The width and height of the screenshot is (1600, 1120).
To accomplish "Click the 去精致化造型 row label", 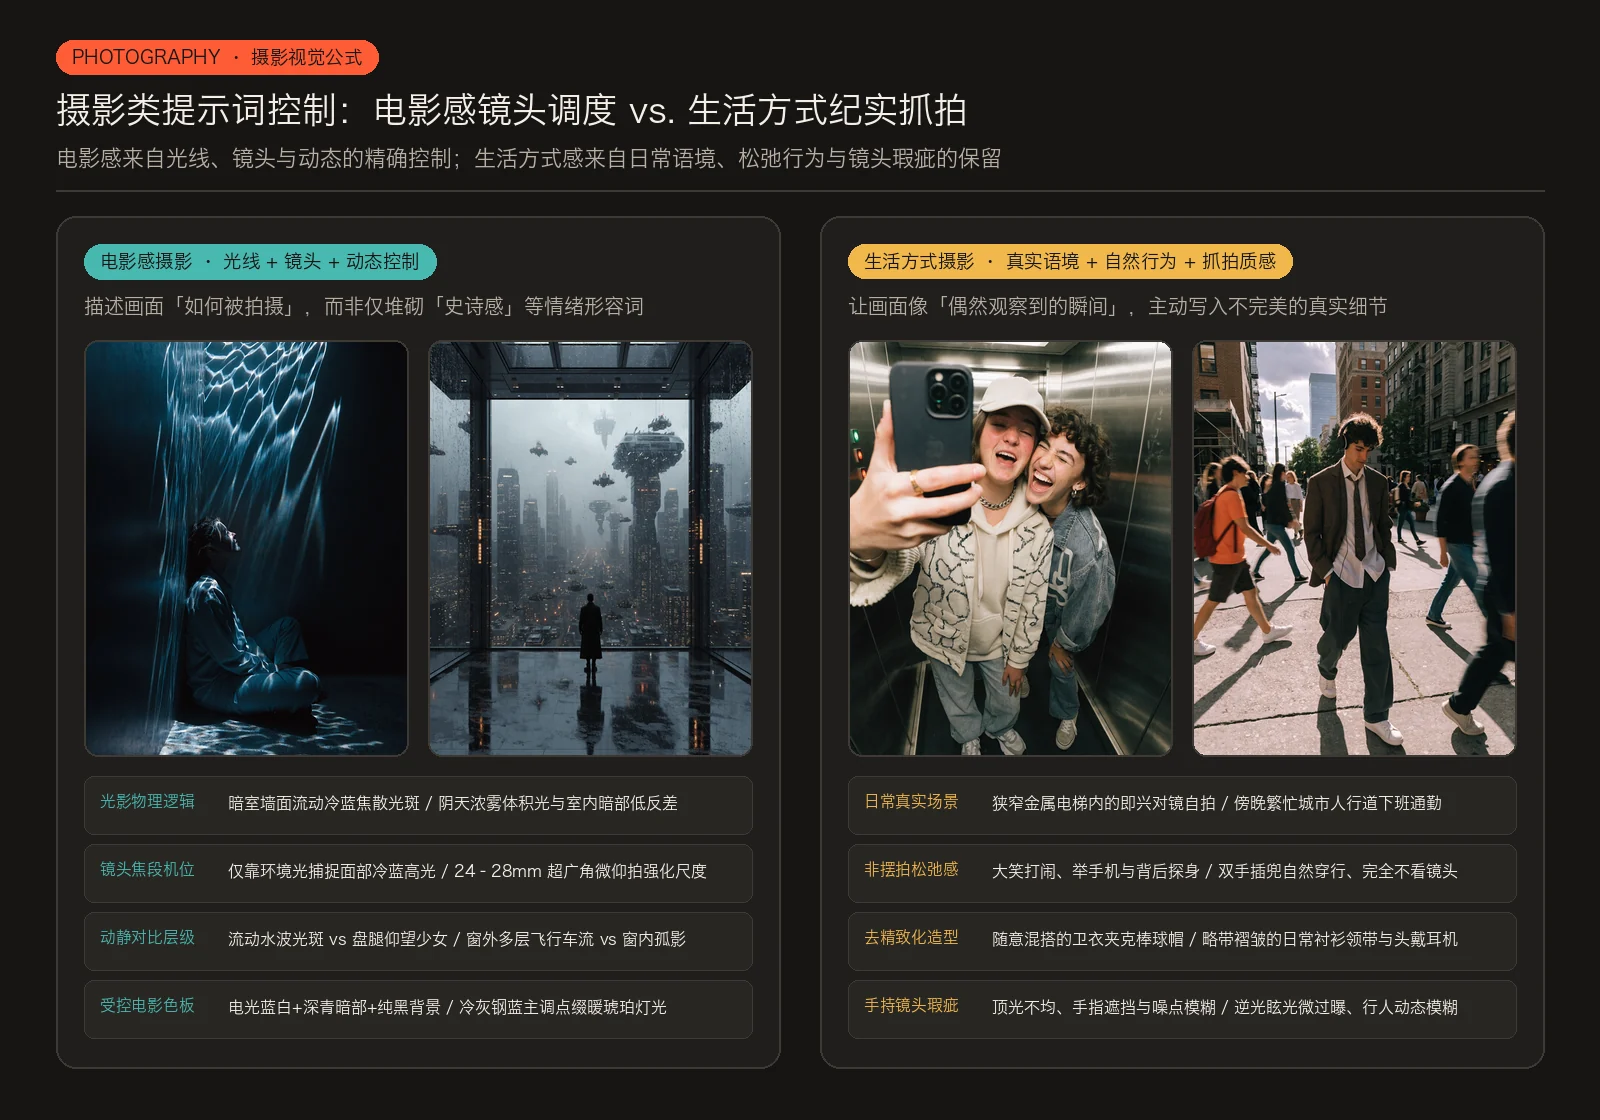I will pos(911,938).
